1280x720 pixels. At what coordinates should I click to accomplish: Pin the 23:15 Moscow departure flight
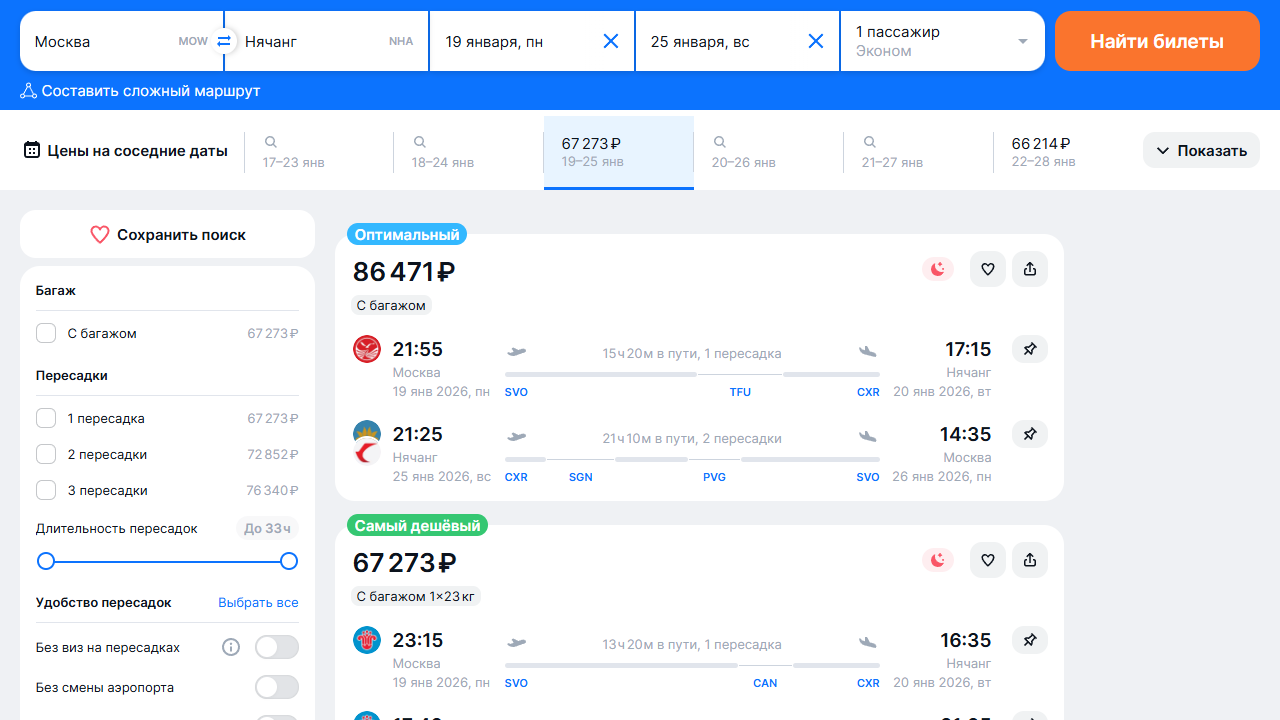(x=1030, y=640)
